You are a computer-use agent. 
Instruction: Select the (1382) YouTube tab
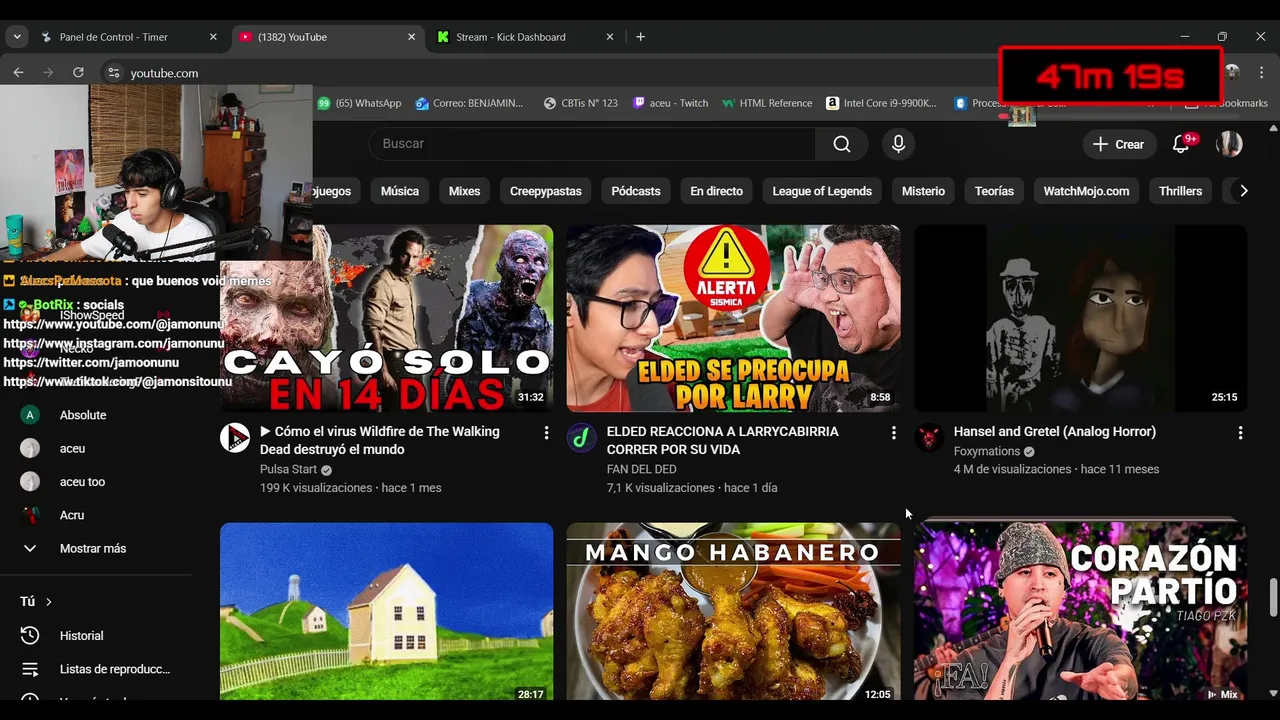(x=328, y=37)
